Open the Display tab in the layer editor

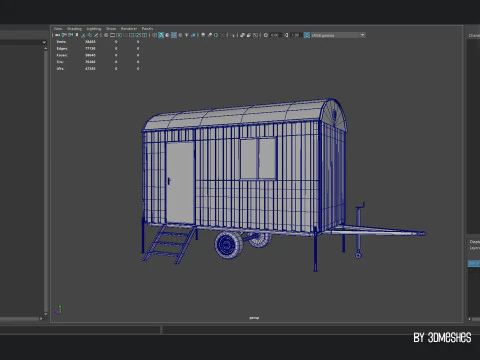pos(475,242)
